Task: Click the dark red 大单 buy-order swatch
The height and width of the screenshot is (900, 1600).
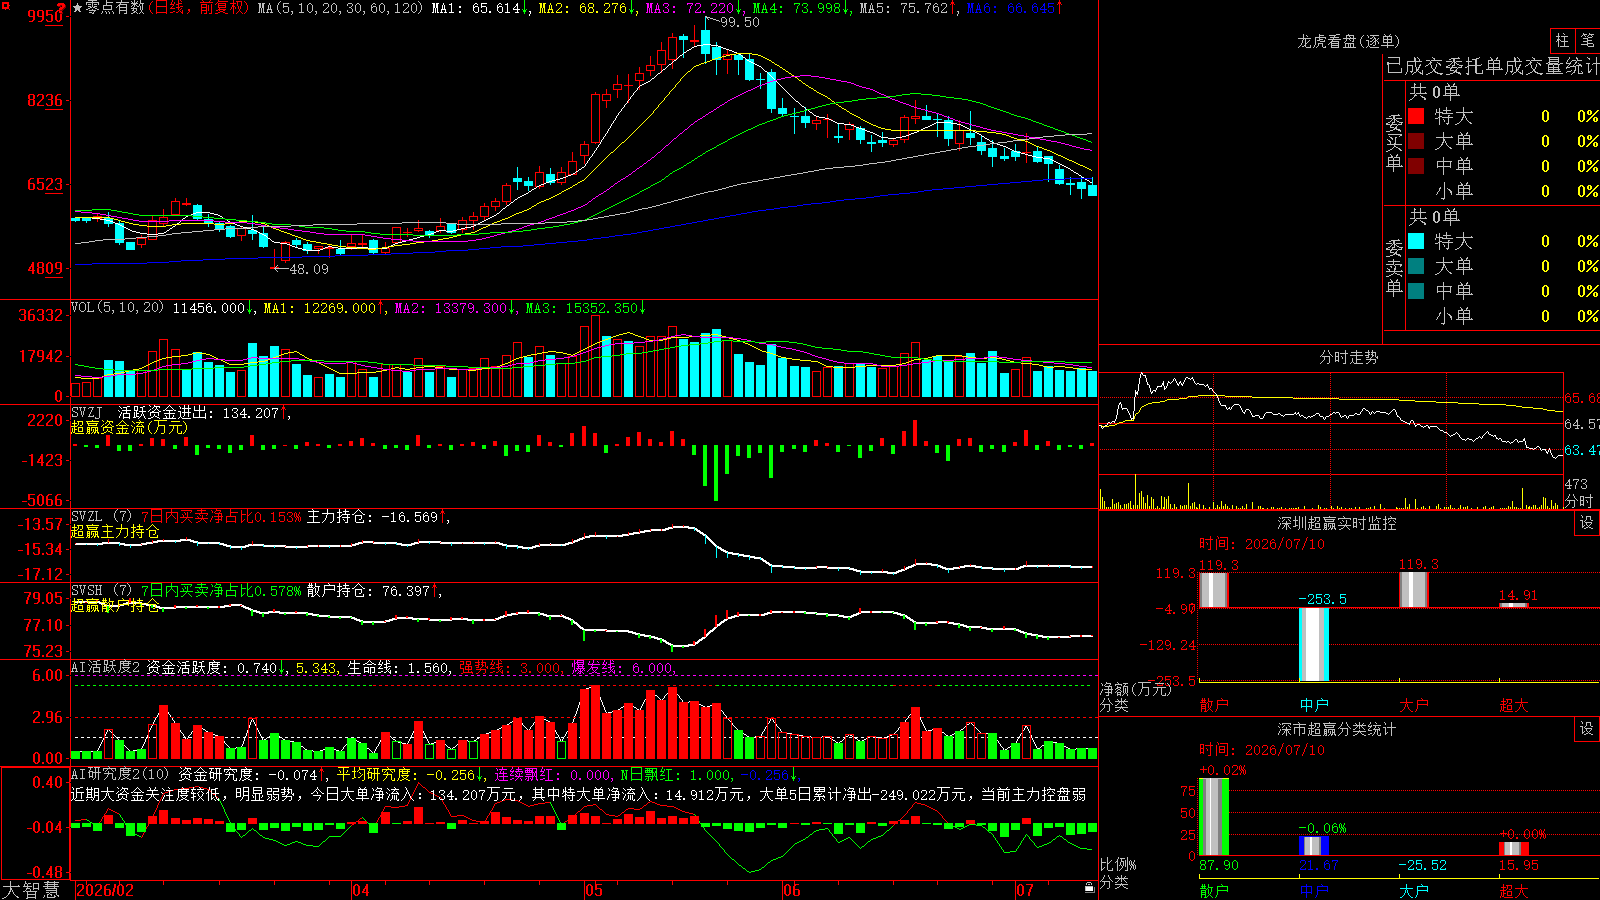Action: 1416,141
